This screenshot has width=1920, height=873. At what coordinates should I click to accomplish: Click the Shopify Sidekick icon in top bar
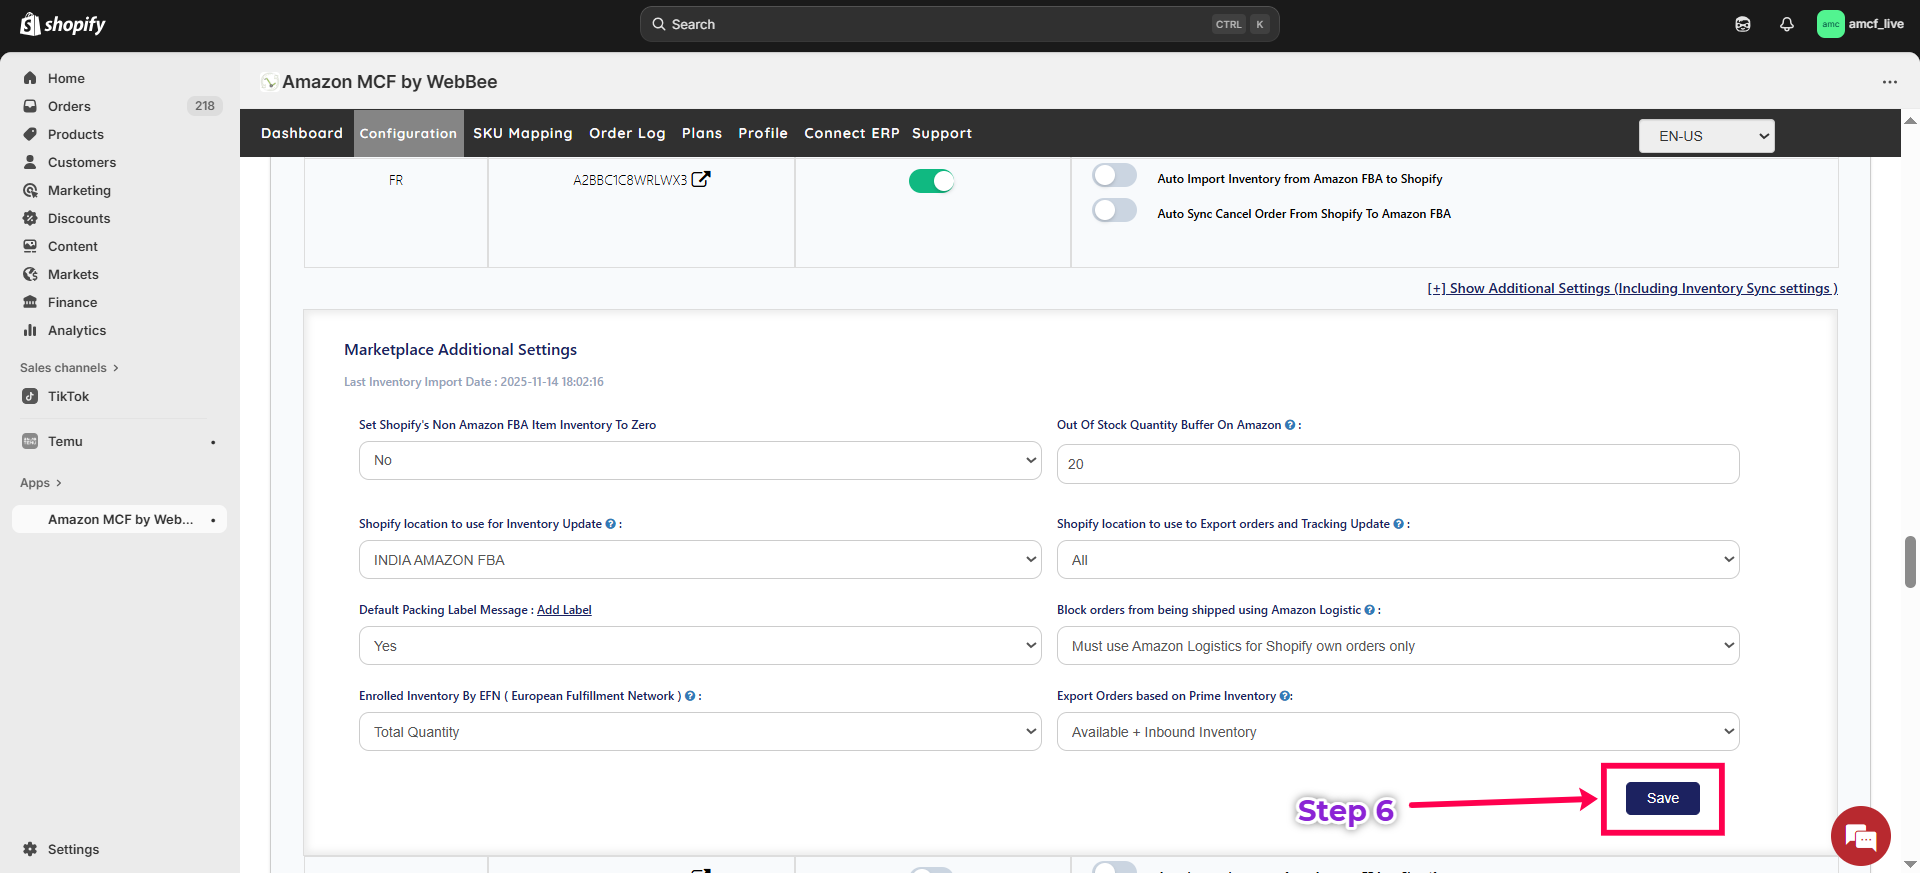[1742, 24]
